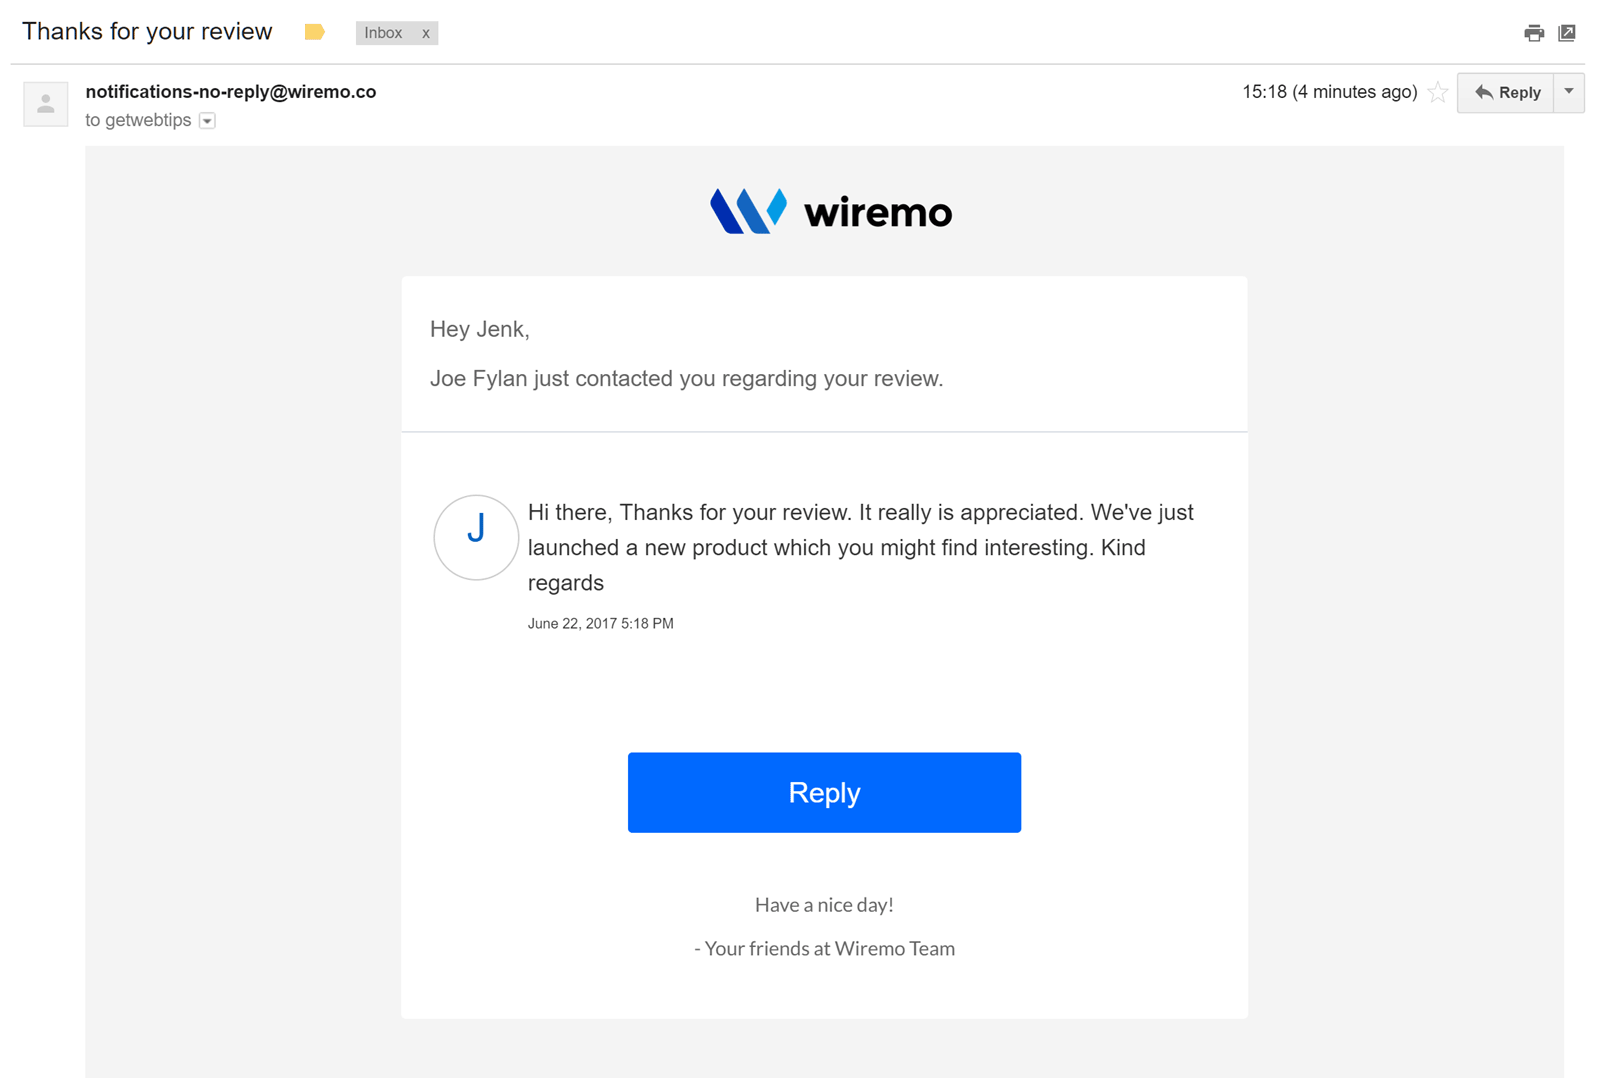Open email in a new window
This screenshot has width=1600, height=1078.
click(1567, 33)
